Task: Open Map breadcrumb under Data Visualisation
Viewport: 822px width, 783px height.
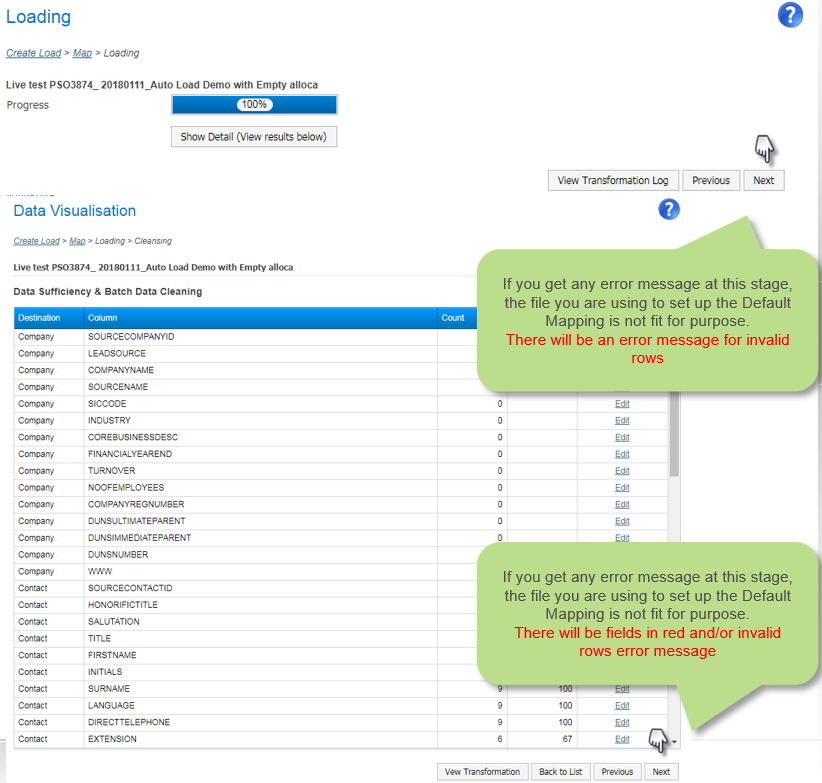Action: click(x=77, y=241)
